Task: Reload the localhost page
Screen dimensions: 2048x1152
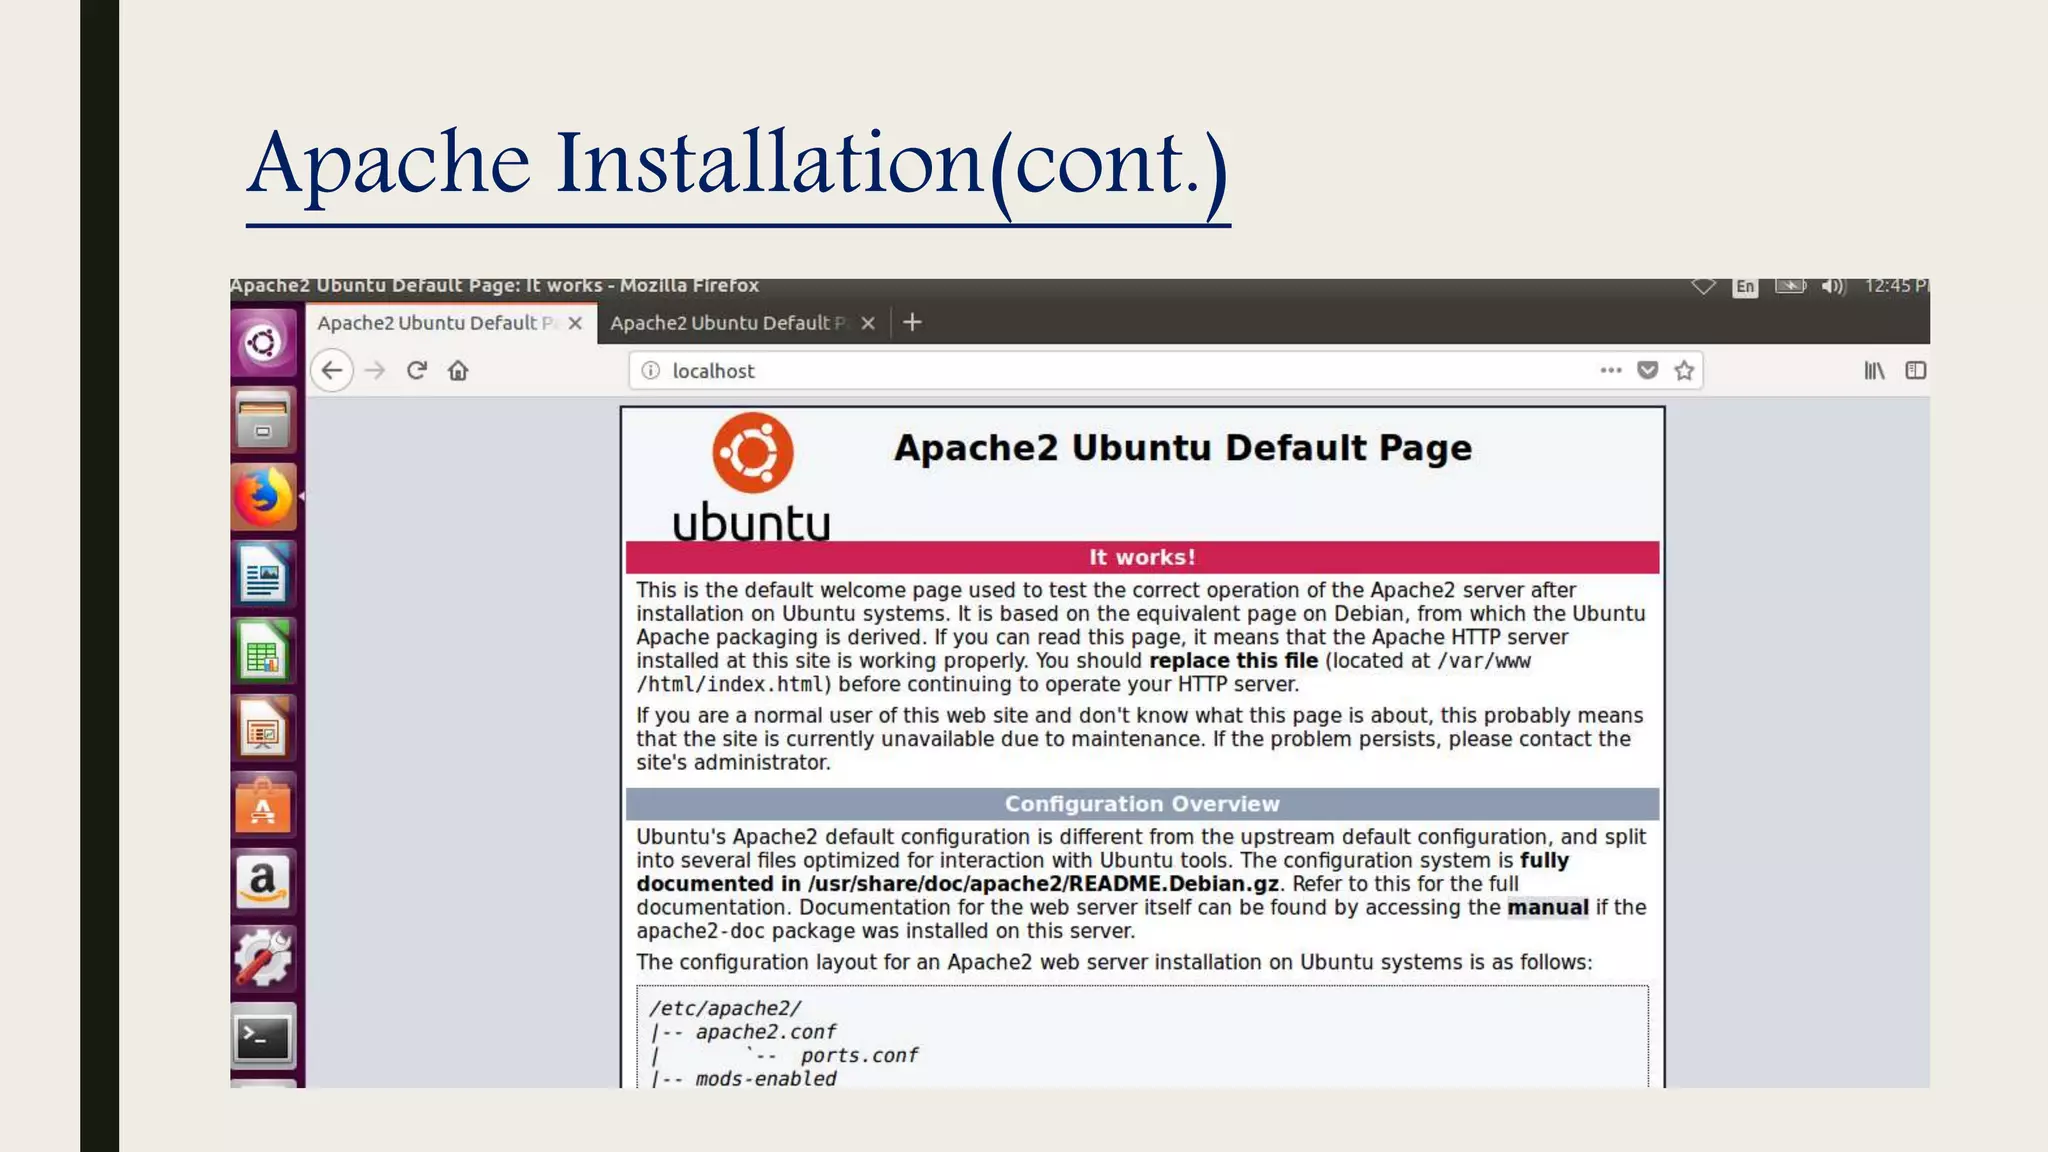Action: [x=417, y=371]
